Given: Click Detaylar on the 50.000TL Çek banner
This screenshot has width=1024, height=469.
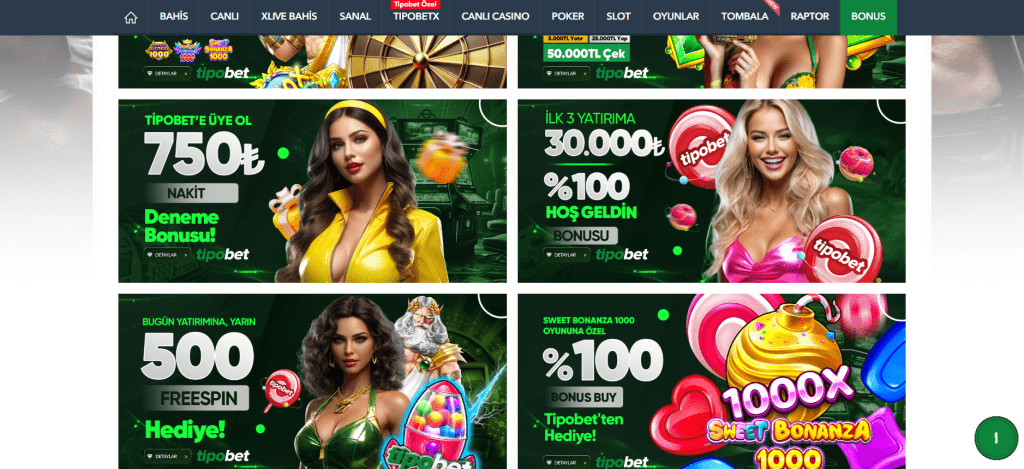Looking at the screenshot, I should [567, 73].
